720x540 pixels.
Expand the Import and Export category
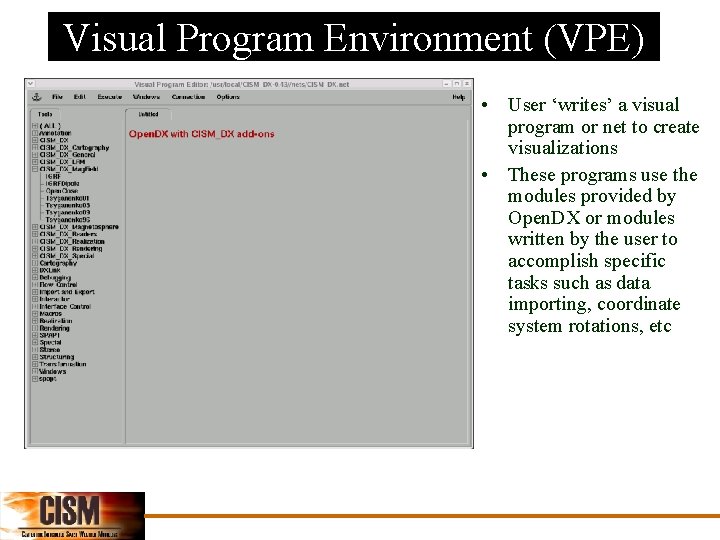click(x=35, y=292)
